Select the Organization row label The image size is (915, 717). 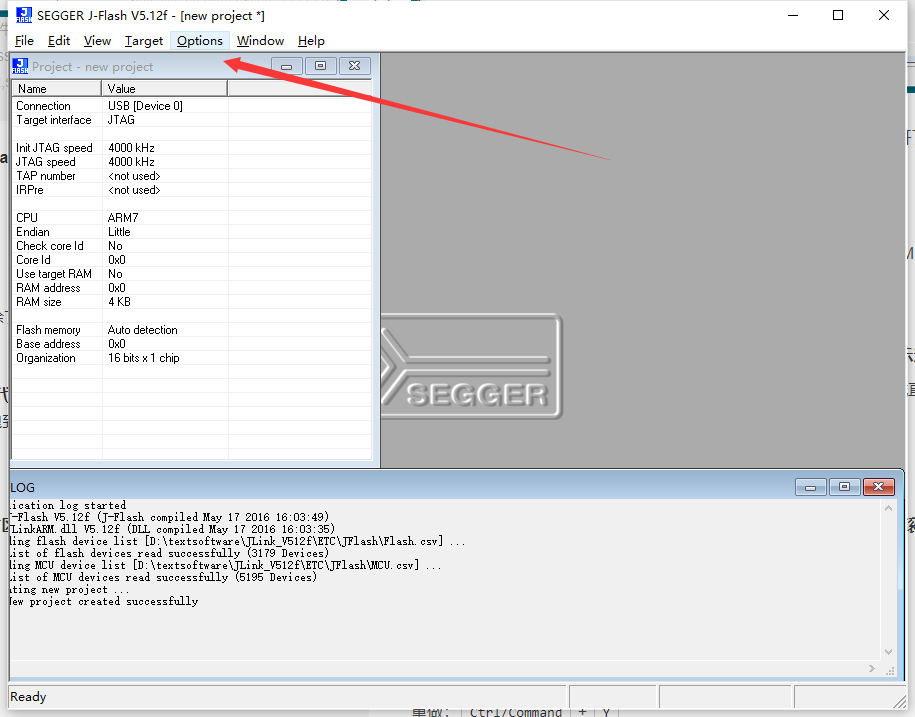pyautogui.click(x=46, y=358)
